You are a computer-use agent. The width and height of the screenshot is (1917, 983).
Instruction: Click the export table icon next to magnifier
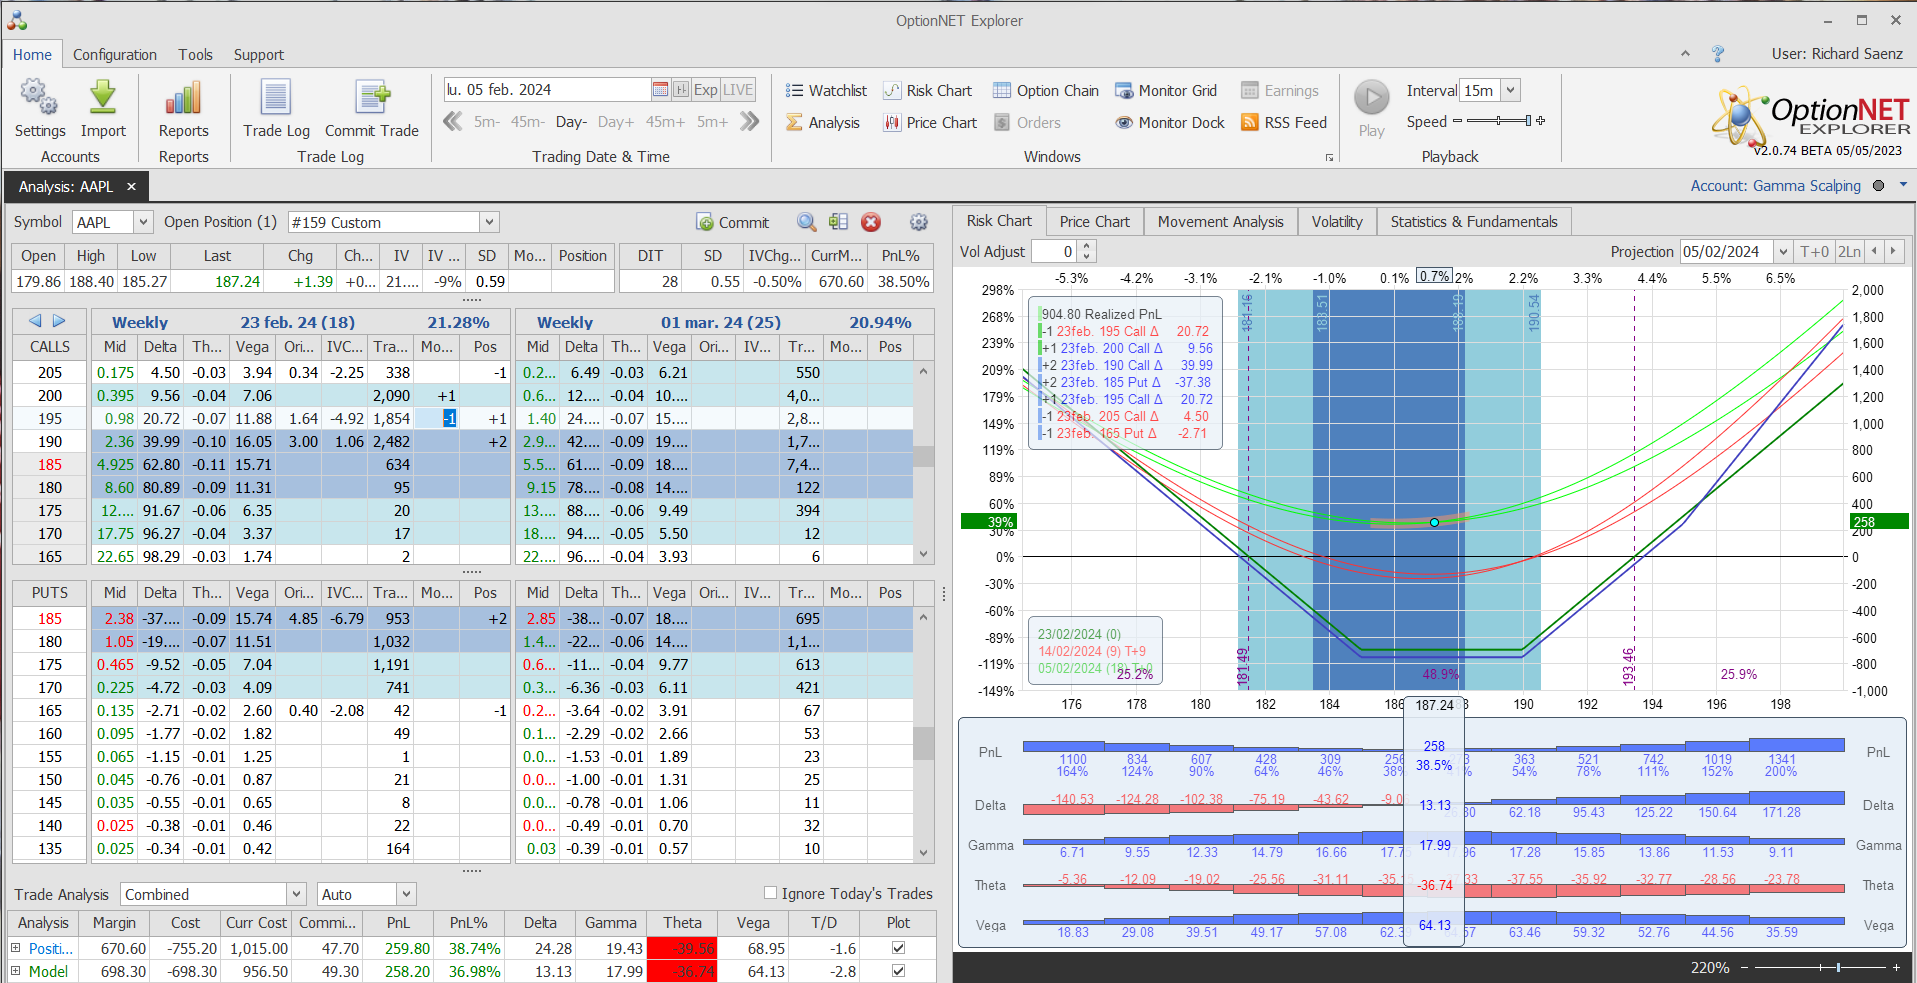[838, 222]
